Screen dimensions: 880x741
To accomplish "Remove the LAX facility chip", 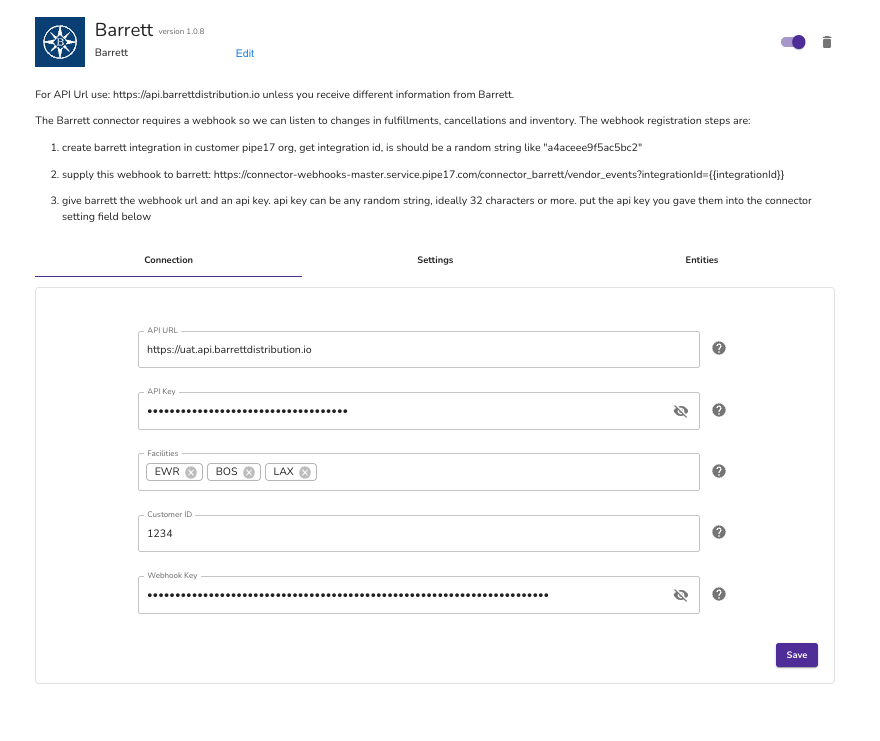I will [305, 472].
